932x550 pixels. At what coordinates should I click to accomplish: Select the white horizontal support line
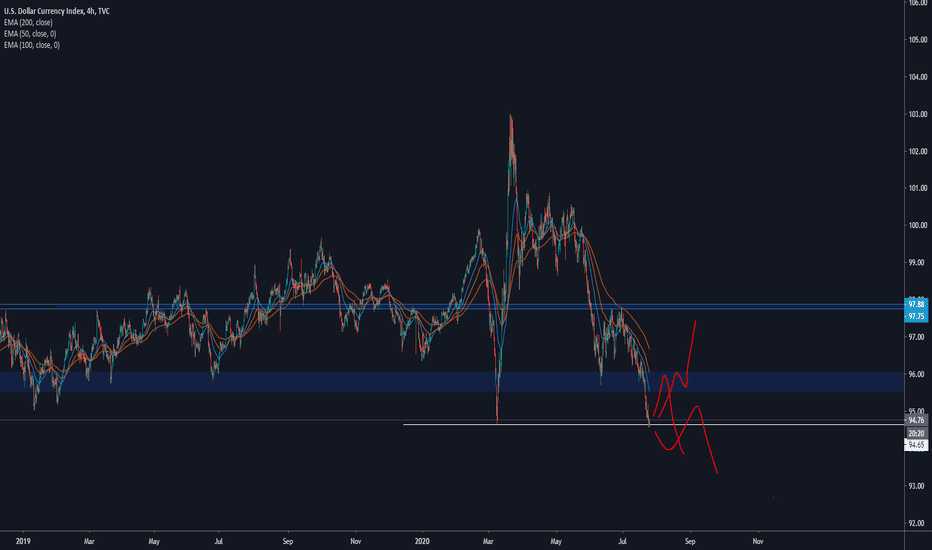tap(653, 425)
